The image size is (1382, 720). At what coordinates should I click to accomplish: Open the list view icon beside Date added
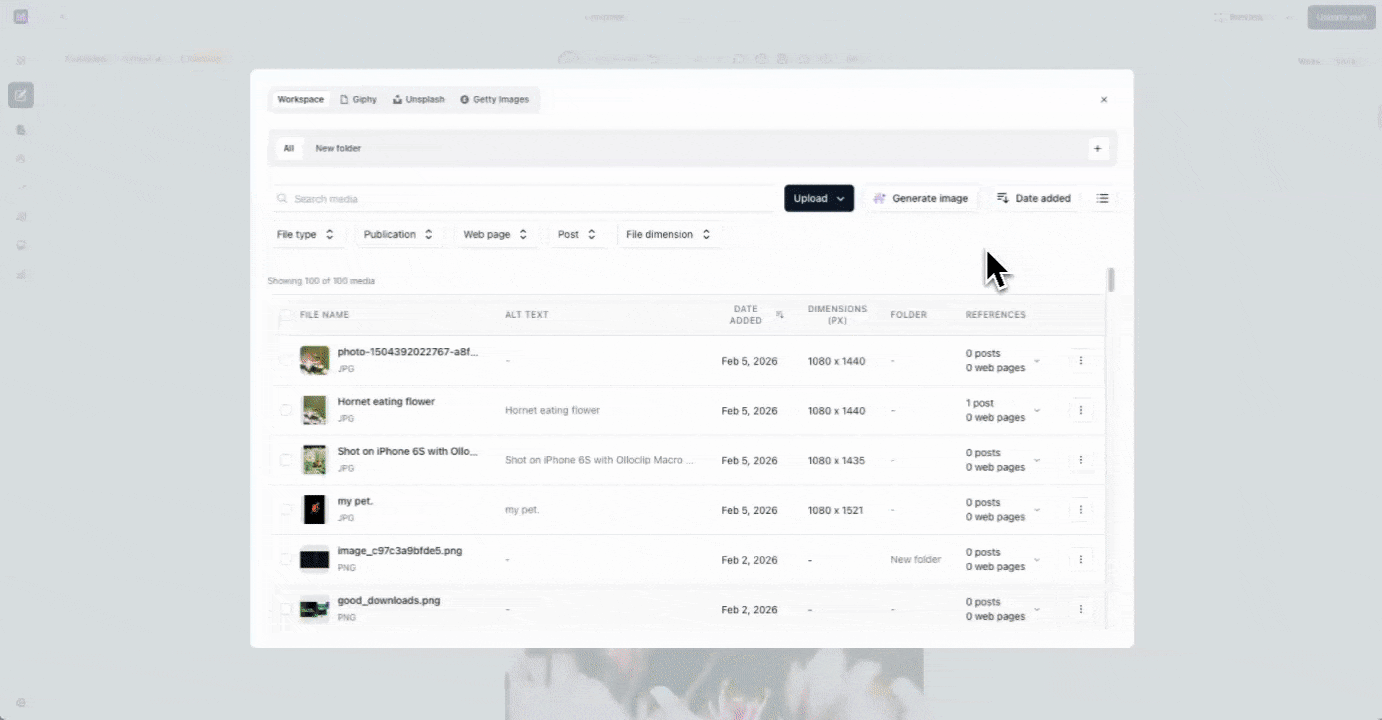click(x=1102, y=198)
